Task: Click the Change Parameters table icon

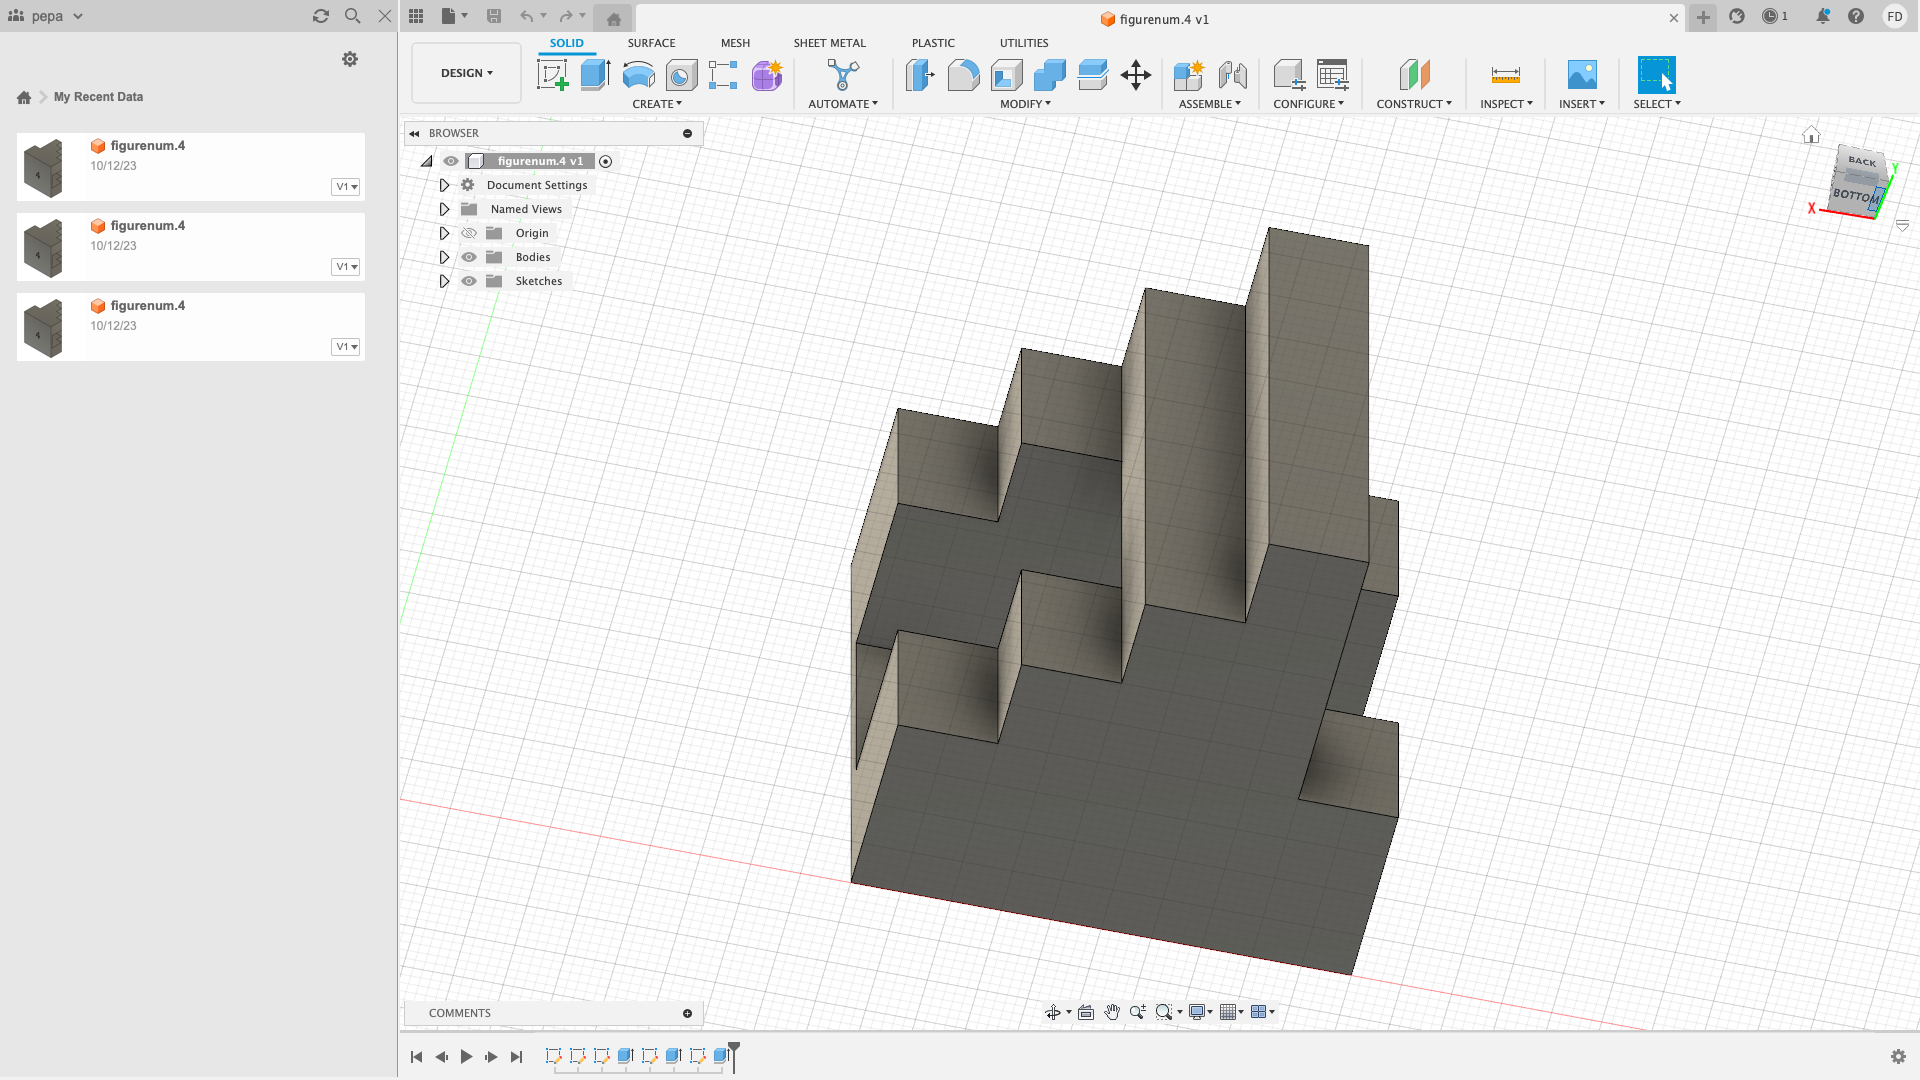Action: pos(1332,75)
